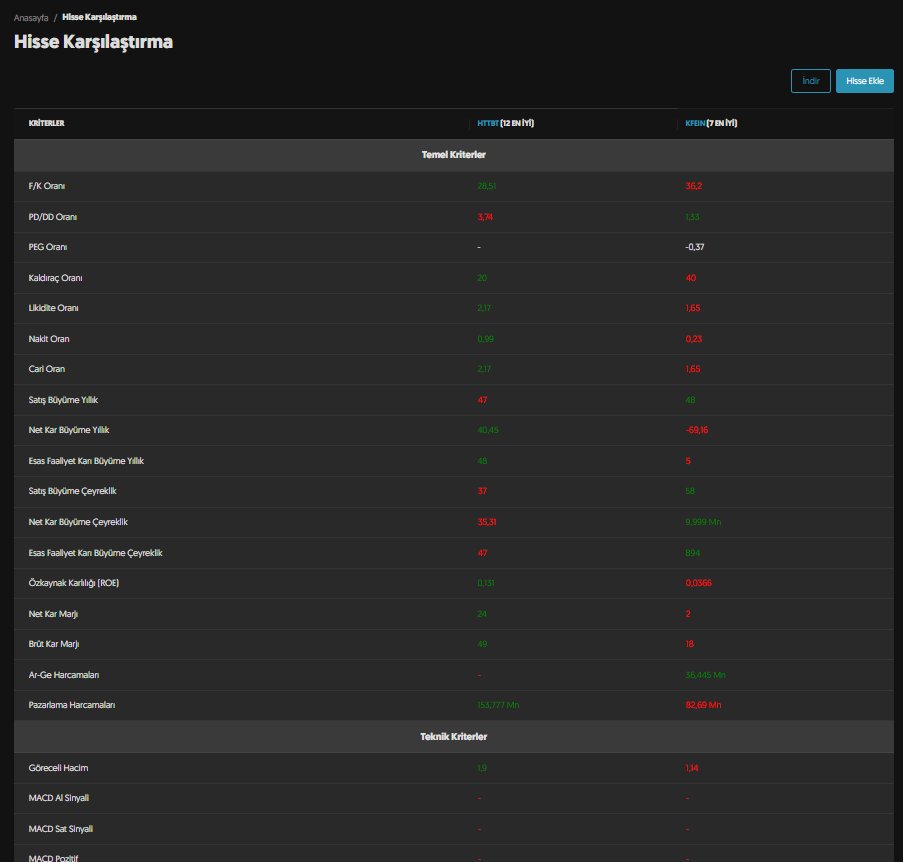Click KFEIN ROE value 0,0366
Image resolution: width=903 pixels, height=862 pixels.
[699, 583]
